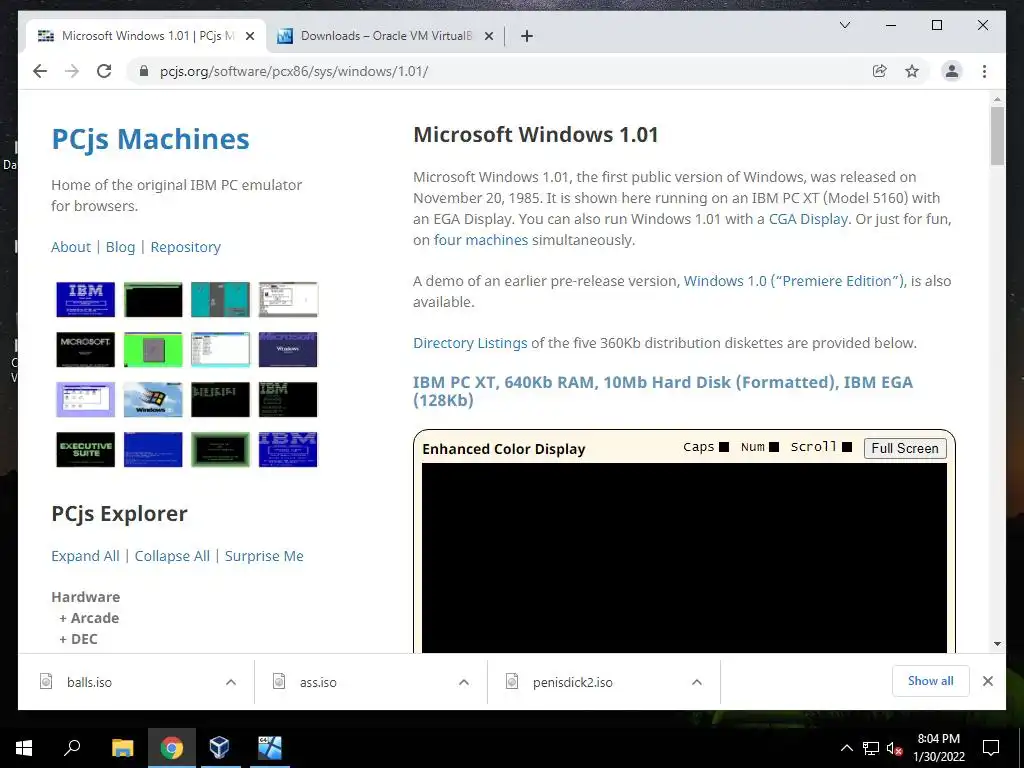
Task: Show hidden system tray icons
Action: (x=846, y=748)
